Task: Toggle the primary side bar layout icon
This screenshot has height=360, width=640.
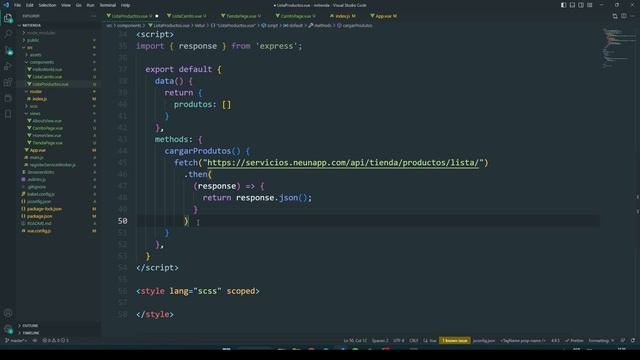Action: (x=563, y=5)
